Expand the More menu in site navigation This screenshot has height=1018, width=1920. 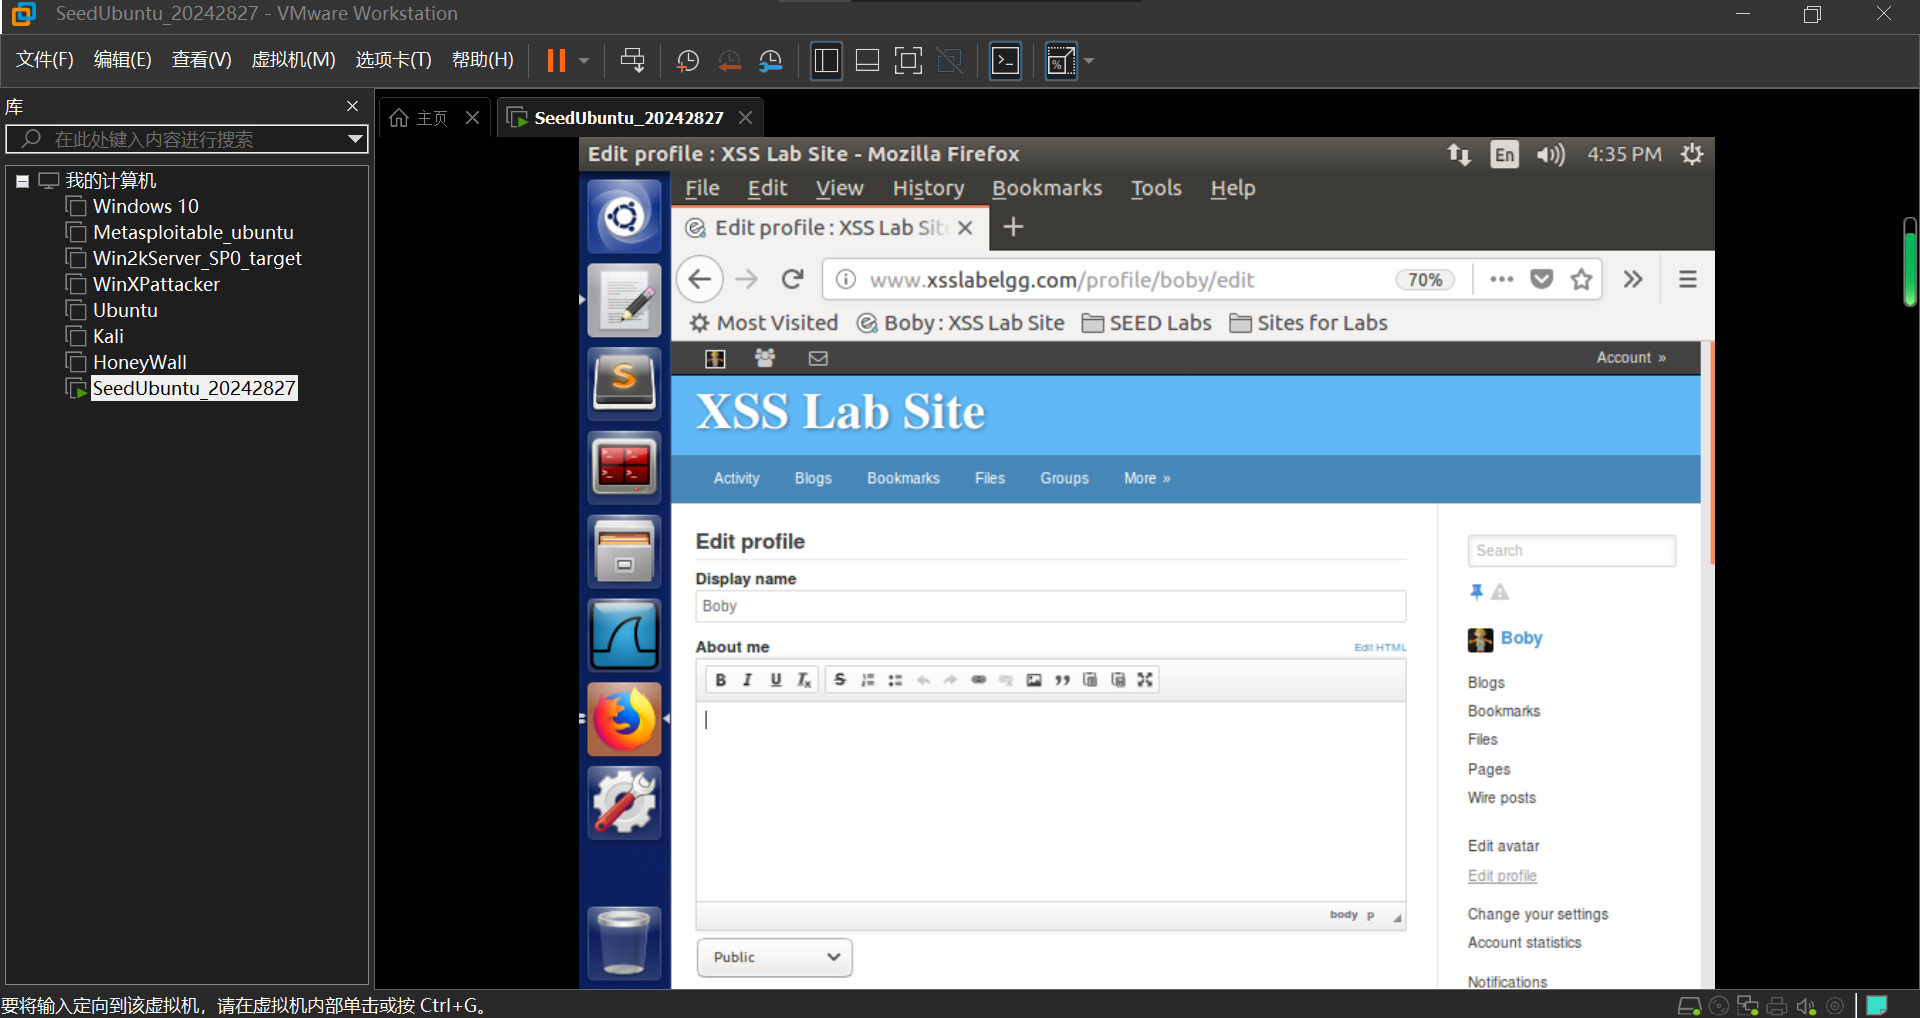tap(1147, 478)
